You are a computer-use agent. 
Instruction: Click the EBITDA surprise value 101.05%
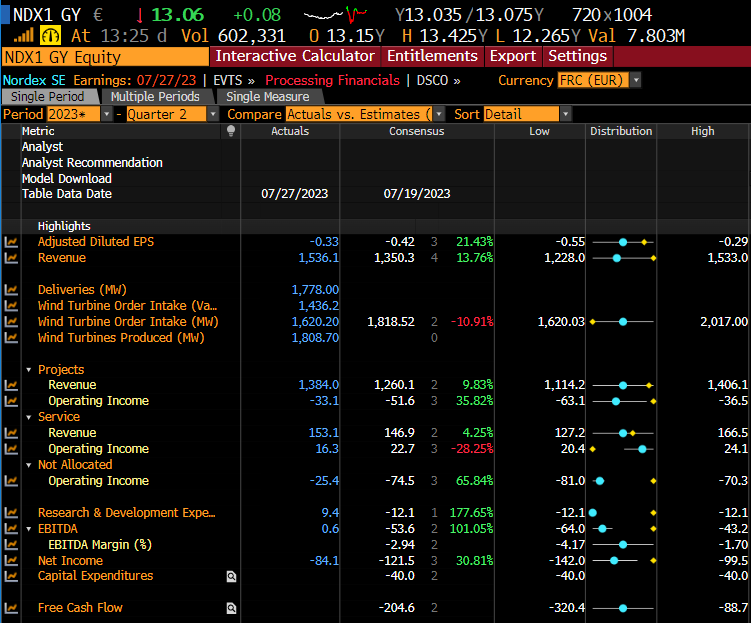point(471,529)
